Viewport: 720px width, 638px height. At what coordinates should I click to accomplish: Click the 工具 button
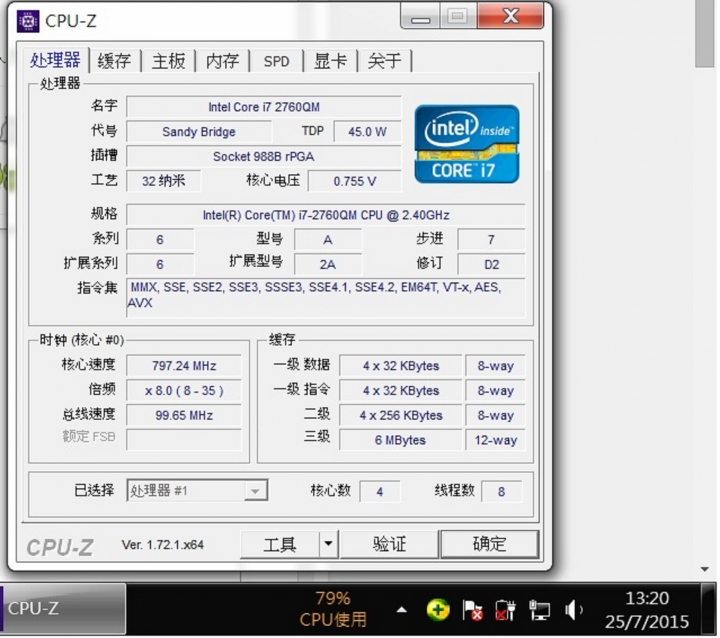pyautogui.click(x=280, y=544)
